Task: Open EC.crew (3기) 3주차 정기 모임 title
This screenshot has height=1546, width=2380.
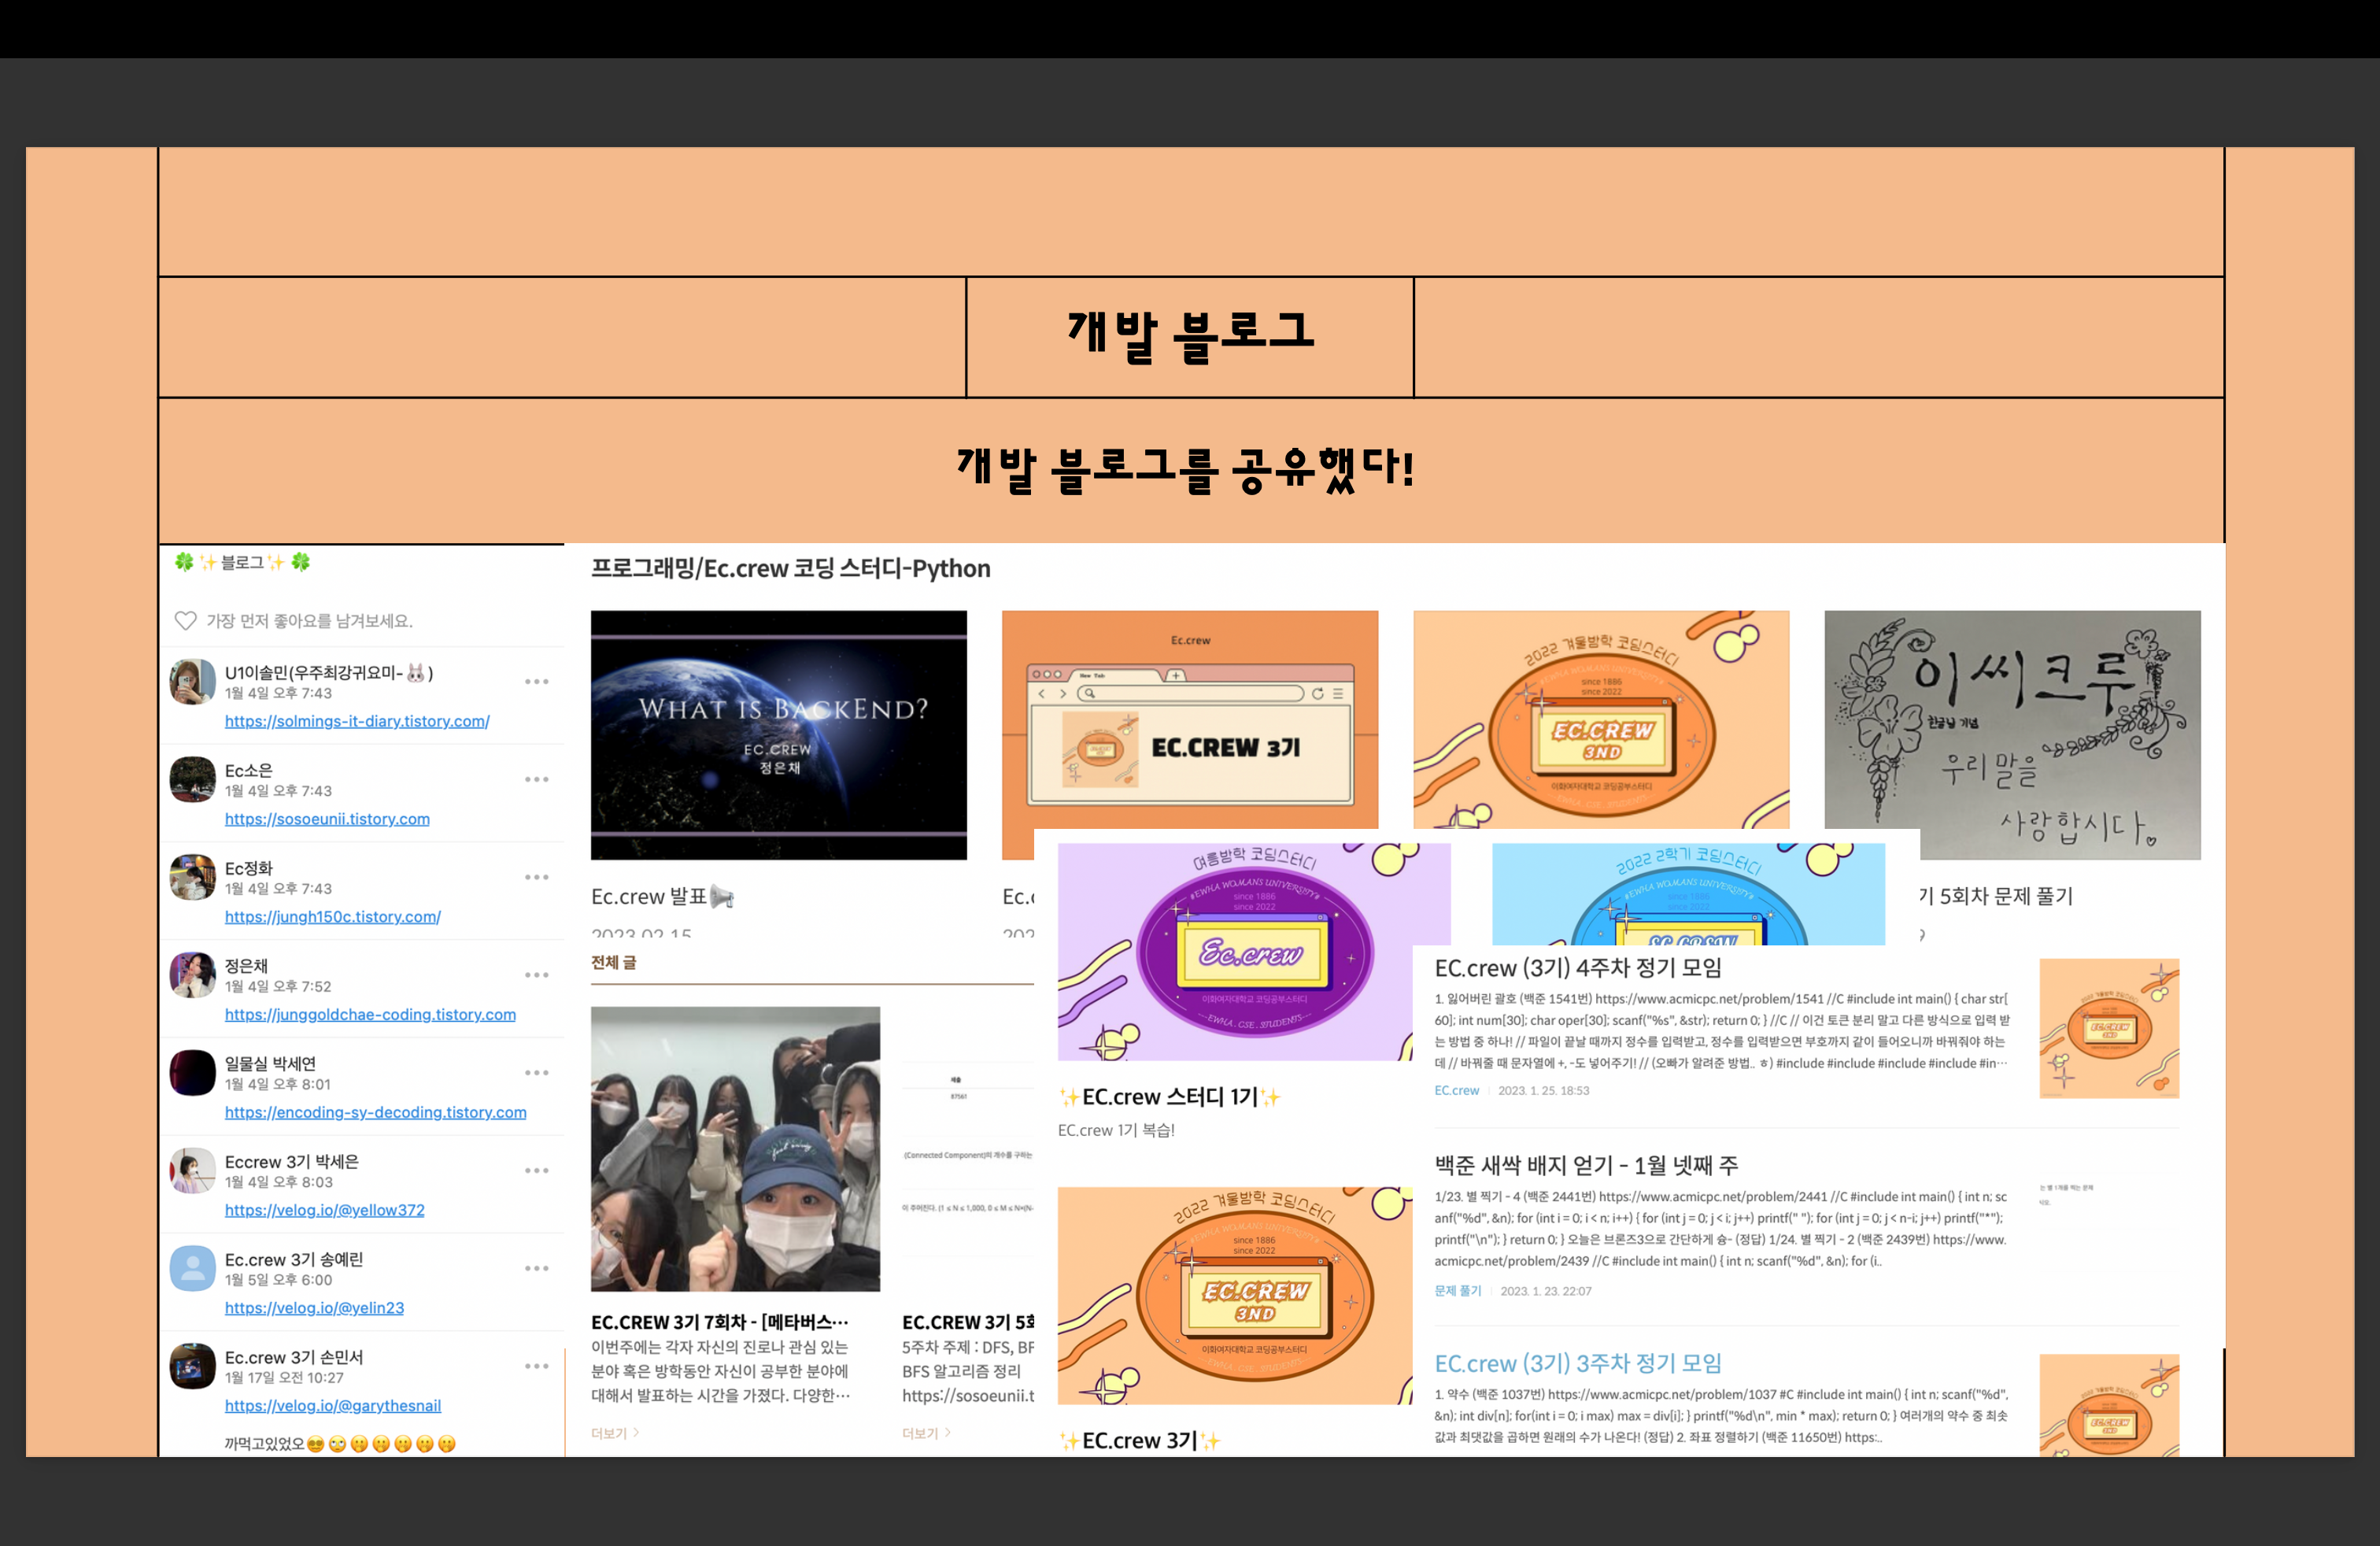Action: point(1577,1363)
